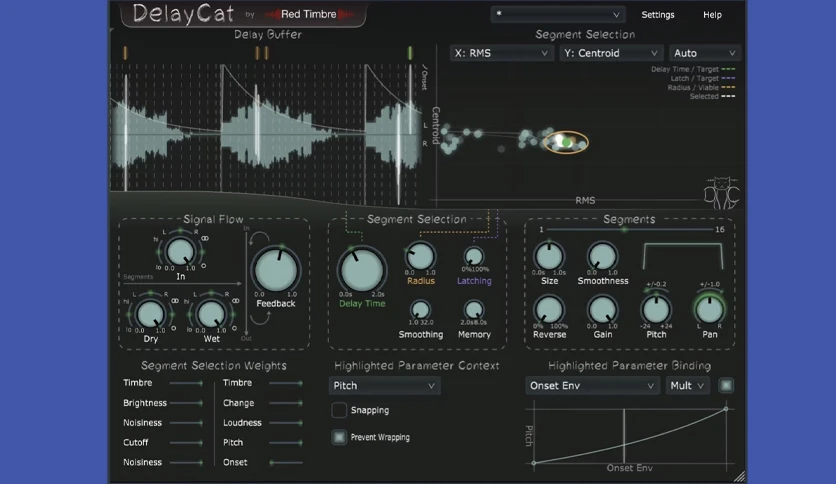Click the Smoothness knob
Image resolution: width=836 pixels, height=484 pixels.
point(602,256)
